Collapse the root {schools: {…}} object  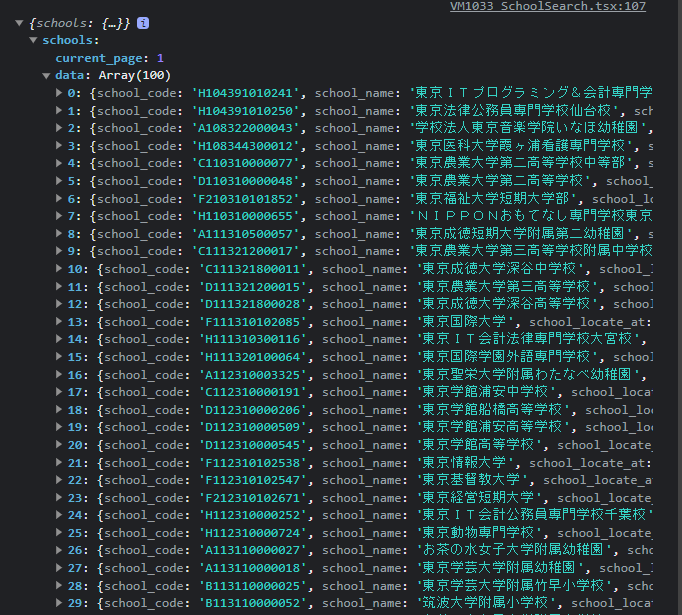[x=19, y=23]
